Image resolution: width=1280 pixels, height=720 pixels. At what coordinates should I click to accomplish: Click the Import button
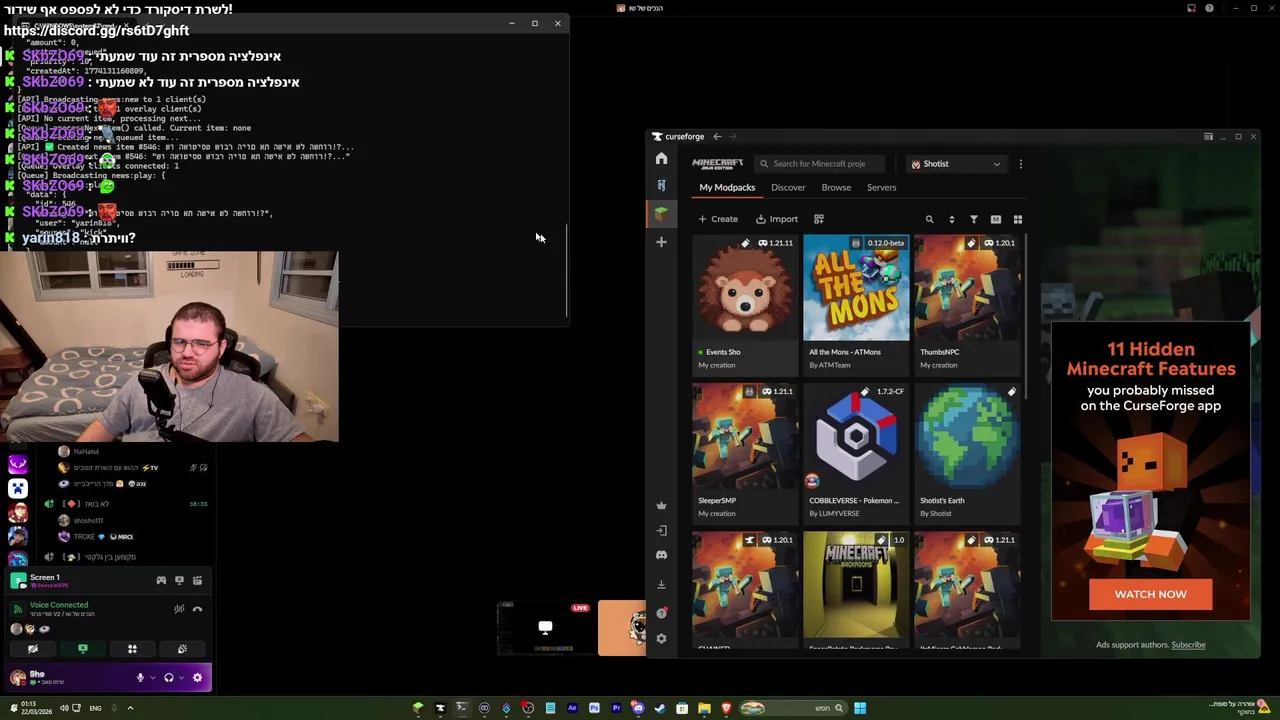tap(777, 219)
